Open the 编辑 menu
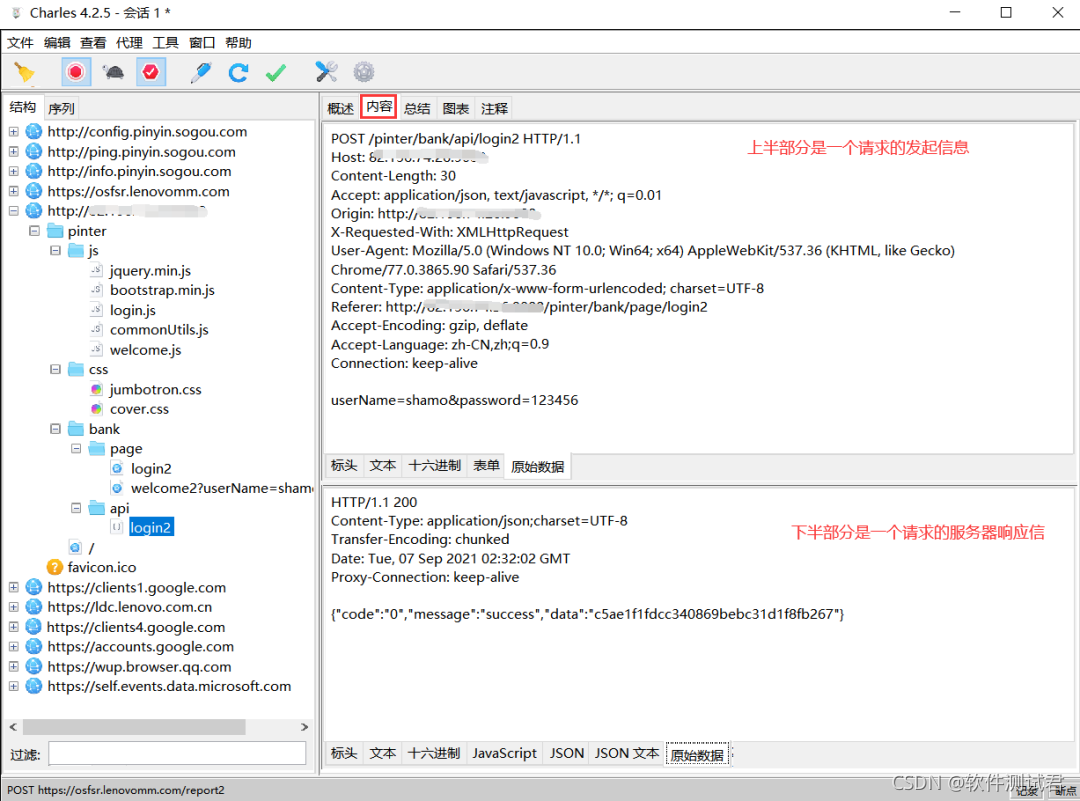This screenshot has height=801, width=1080. [x=57, y=43]
